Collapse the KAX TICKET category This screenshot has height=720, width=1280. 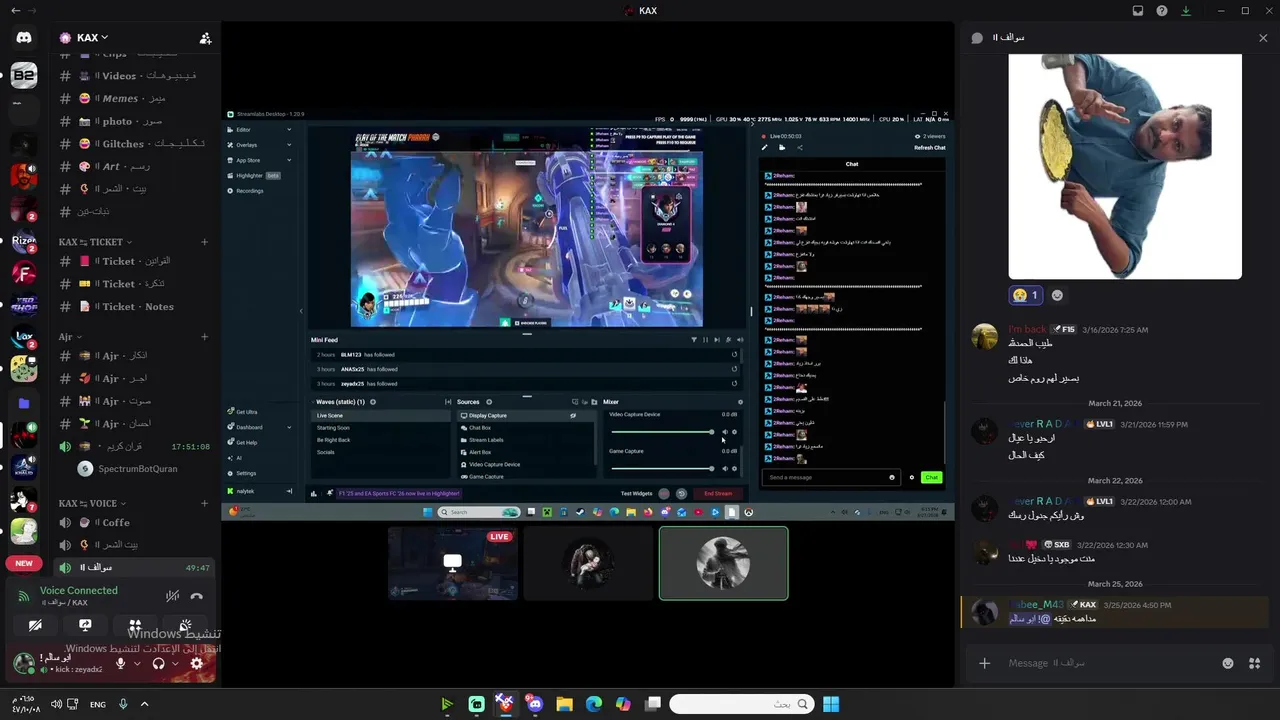click(x=95, y=242)
